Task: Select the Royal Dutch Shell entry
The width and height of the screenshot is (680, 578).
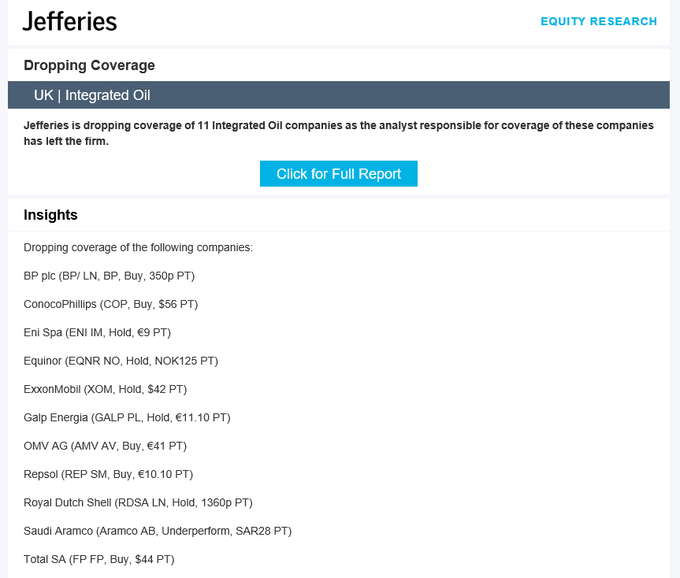Action: click(x=138, y=503)
